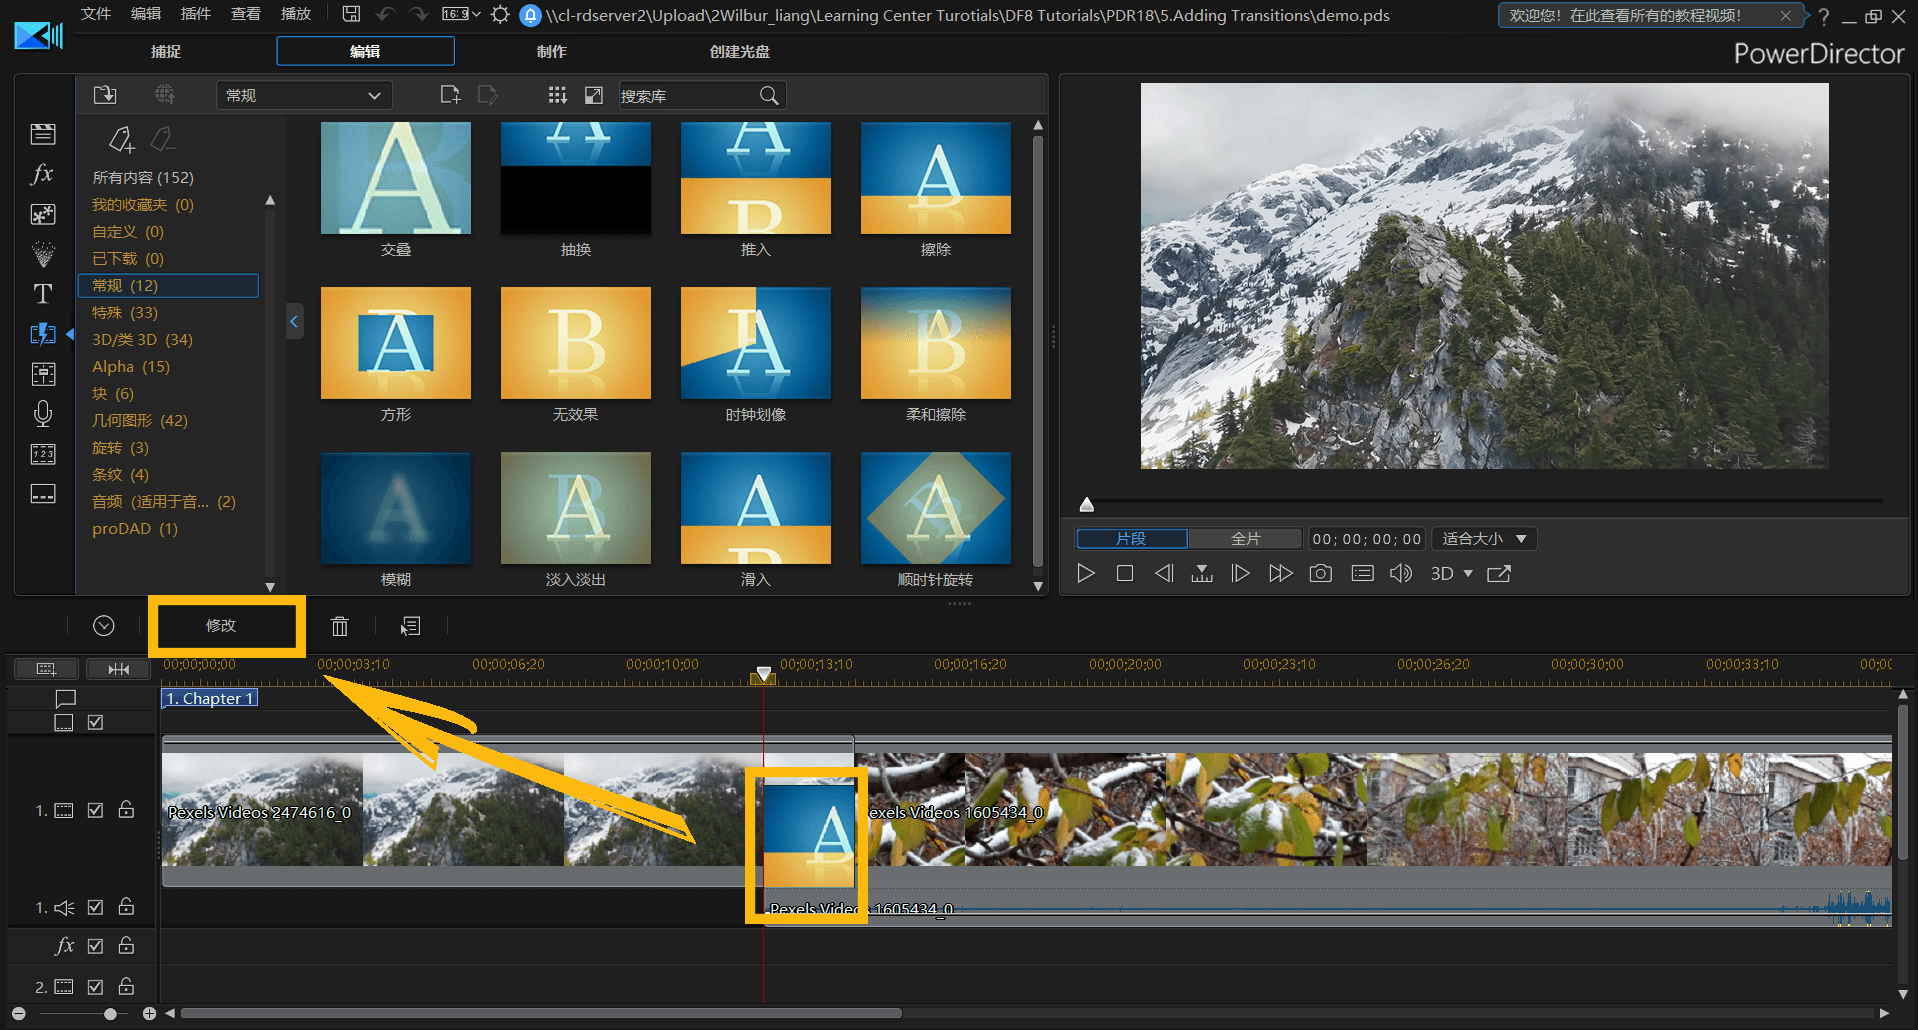1918x1030 pixels.
Task: Open the 3D mode dropdown arrow
Action: (1468, 574)
